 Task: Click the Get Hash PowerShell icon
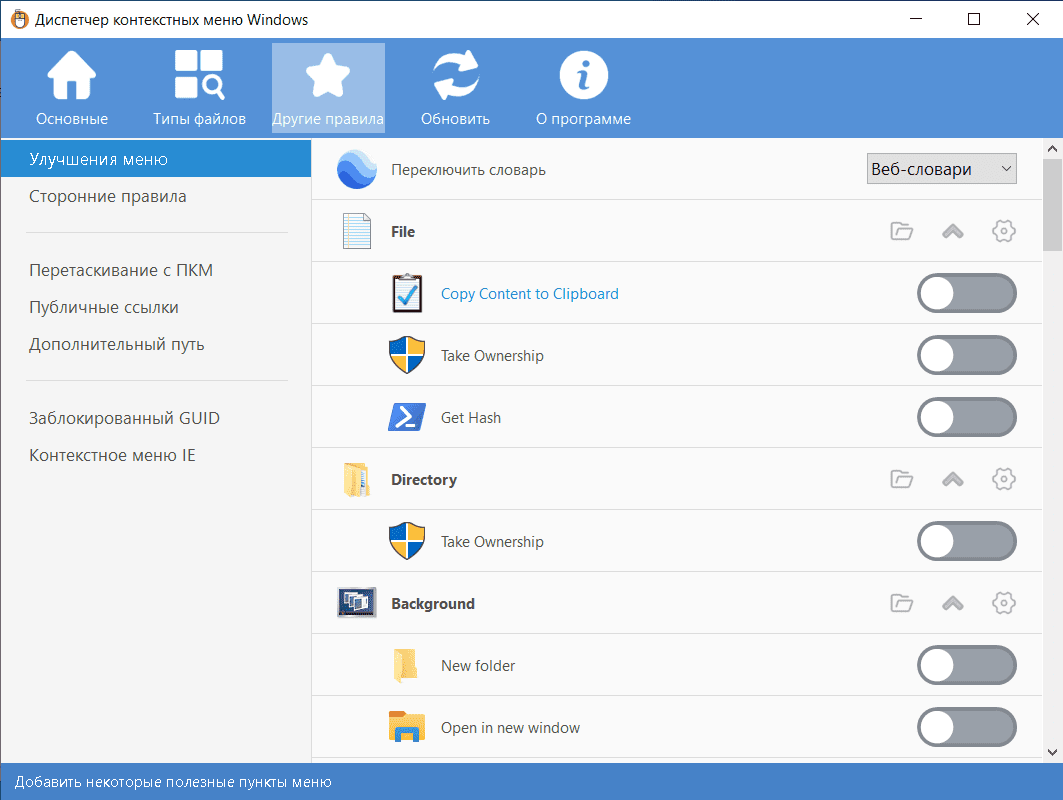point(407,417)
